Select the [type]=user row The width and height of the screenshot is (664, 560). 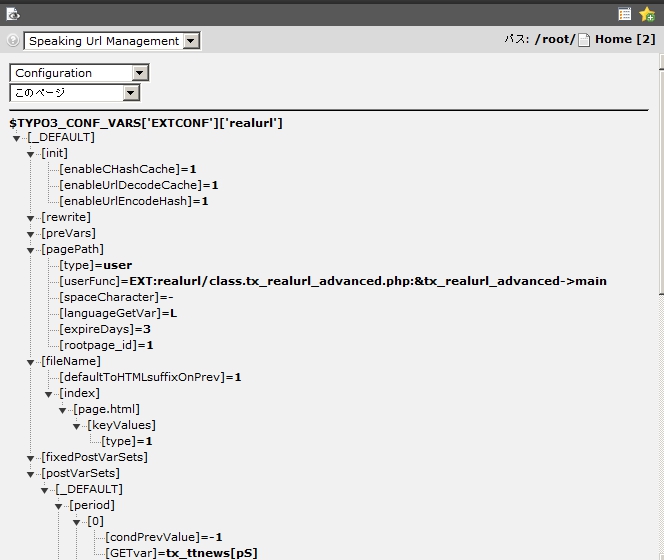click(96, 265)
